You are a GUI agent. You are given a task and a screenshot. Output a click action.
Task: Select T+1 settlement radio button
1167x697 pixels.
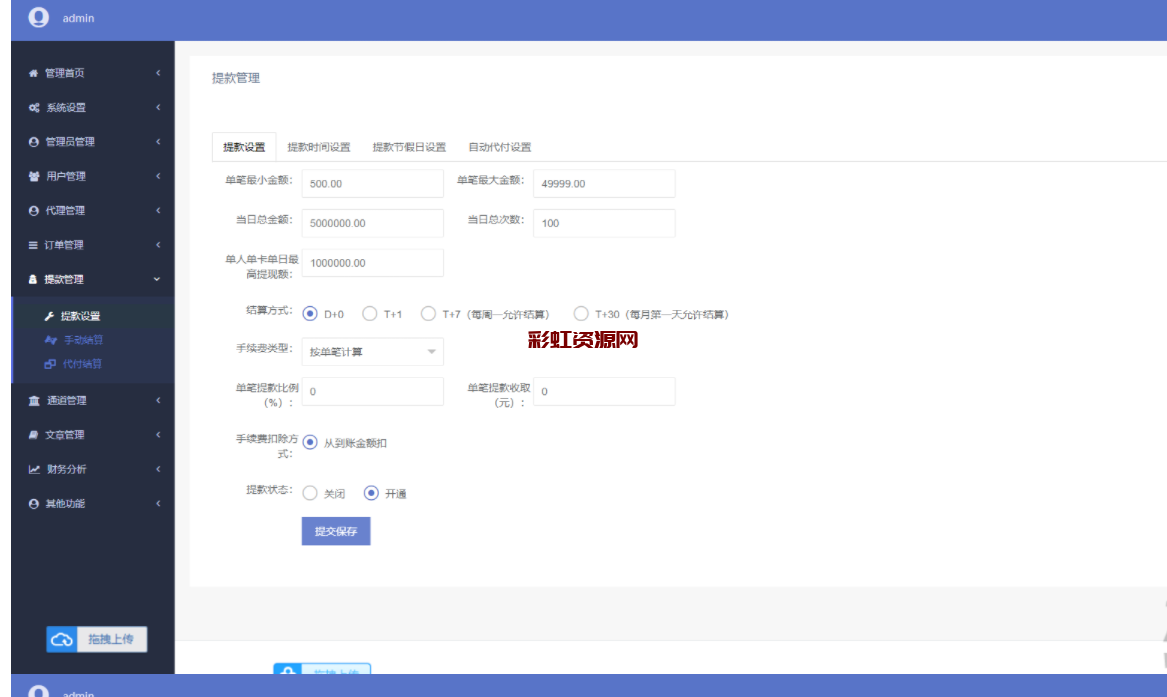point(369,314)
